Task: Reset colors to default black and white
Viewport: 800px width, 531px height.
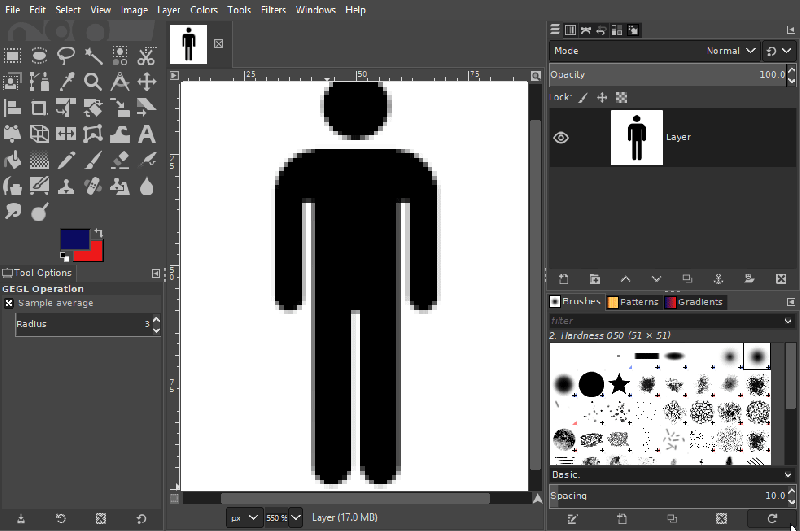Action: pyautogui.click(x=64, y=257)
